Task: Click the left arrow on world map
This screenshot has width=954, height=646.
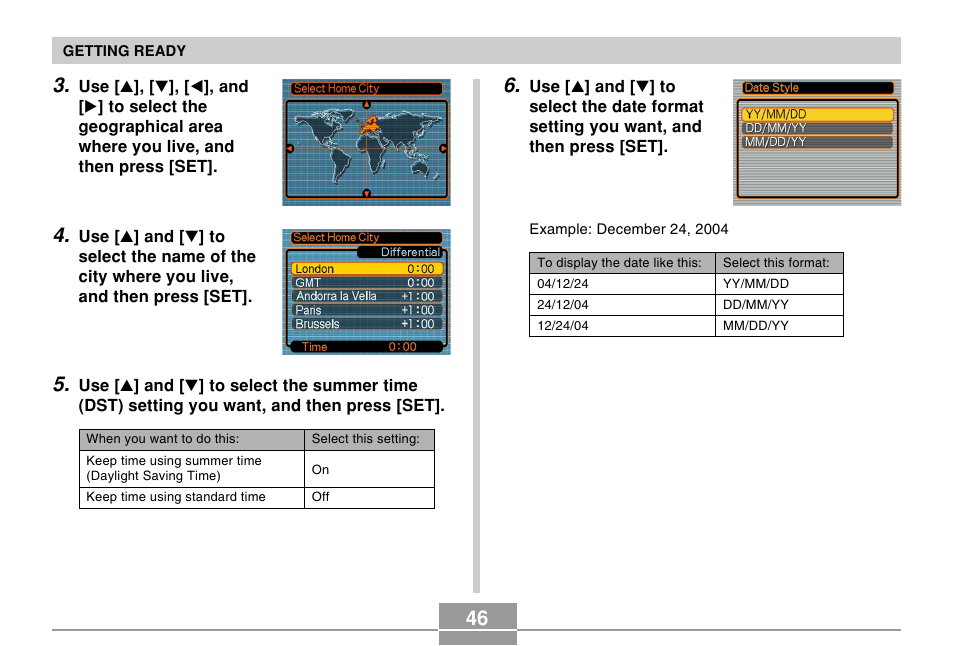Action: click(290, 148)
